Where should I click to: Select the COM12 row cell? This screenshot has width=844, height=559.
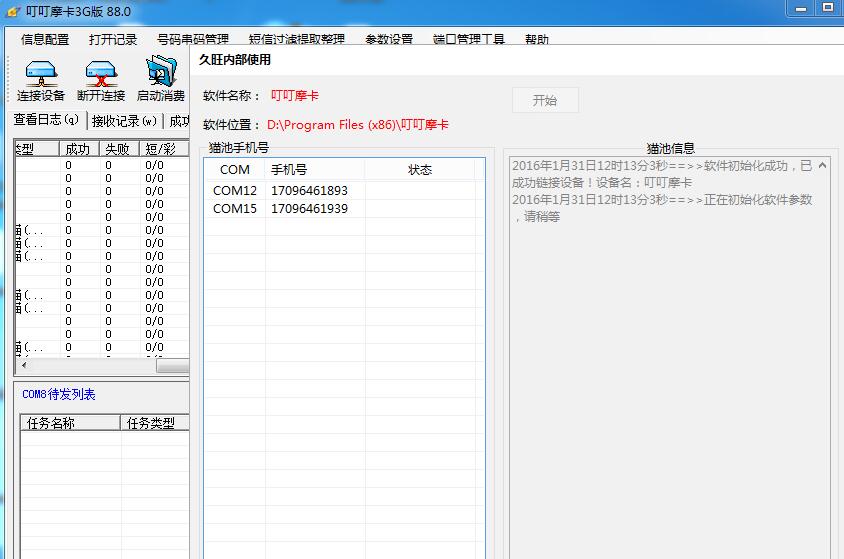point(235,190)
